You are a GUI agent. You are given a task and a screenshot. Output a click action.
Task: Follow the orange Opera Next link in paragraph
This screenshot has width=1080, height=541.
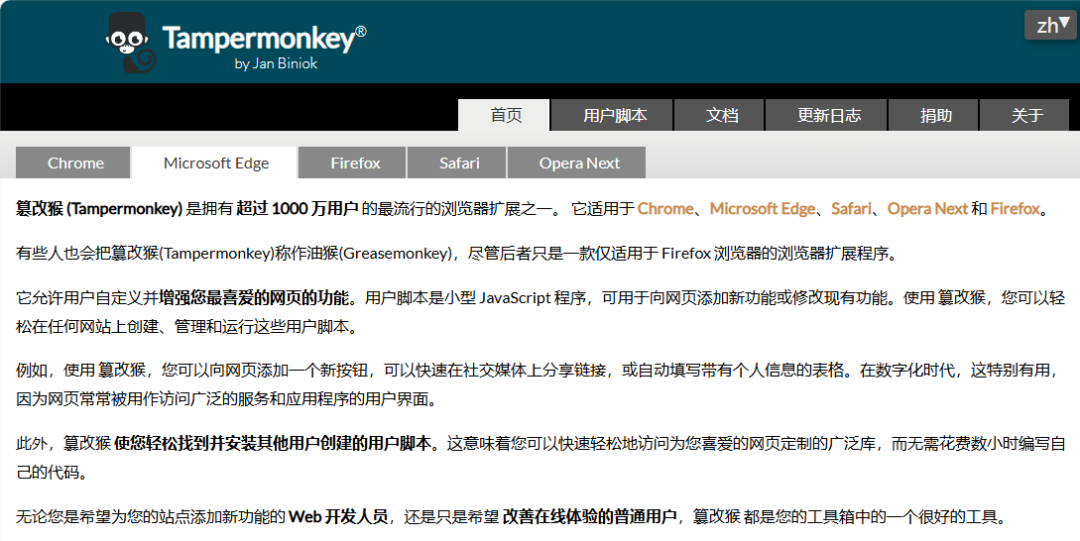coord(927,208)
